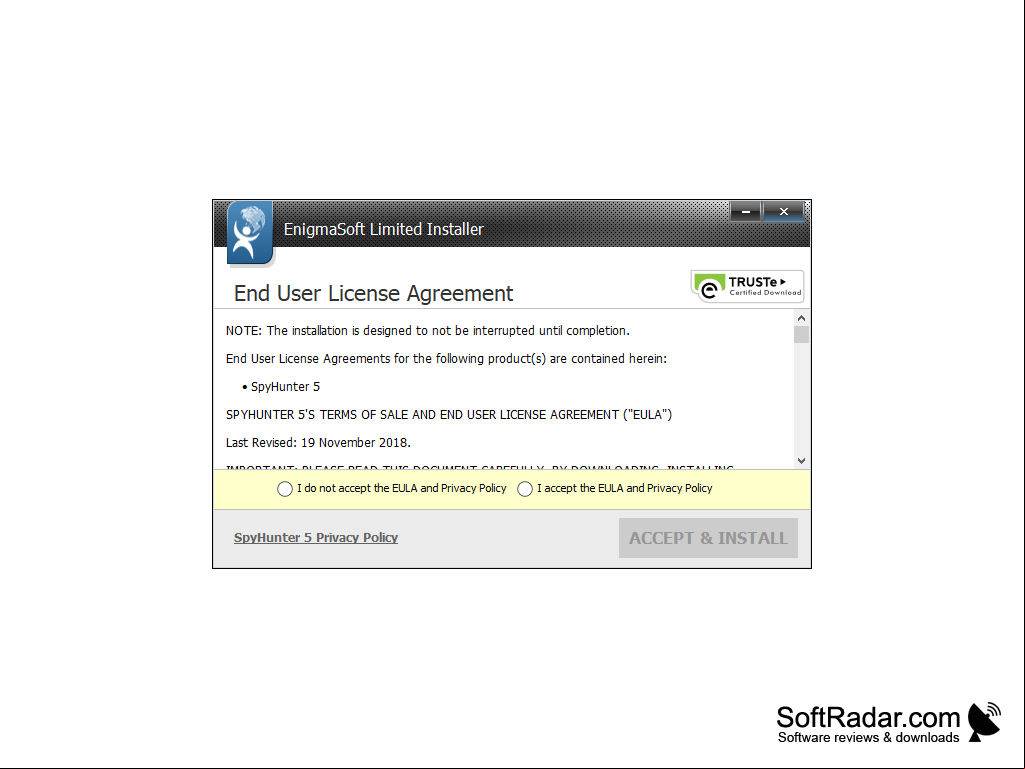This screenshot has width=1025, height=769.
Task: Open the TRUSTe Certified Download badge
Action: (747, 286)
